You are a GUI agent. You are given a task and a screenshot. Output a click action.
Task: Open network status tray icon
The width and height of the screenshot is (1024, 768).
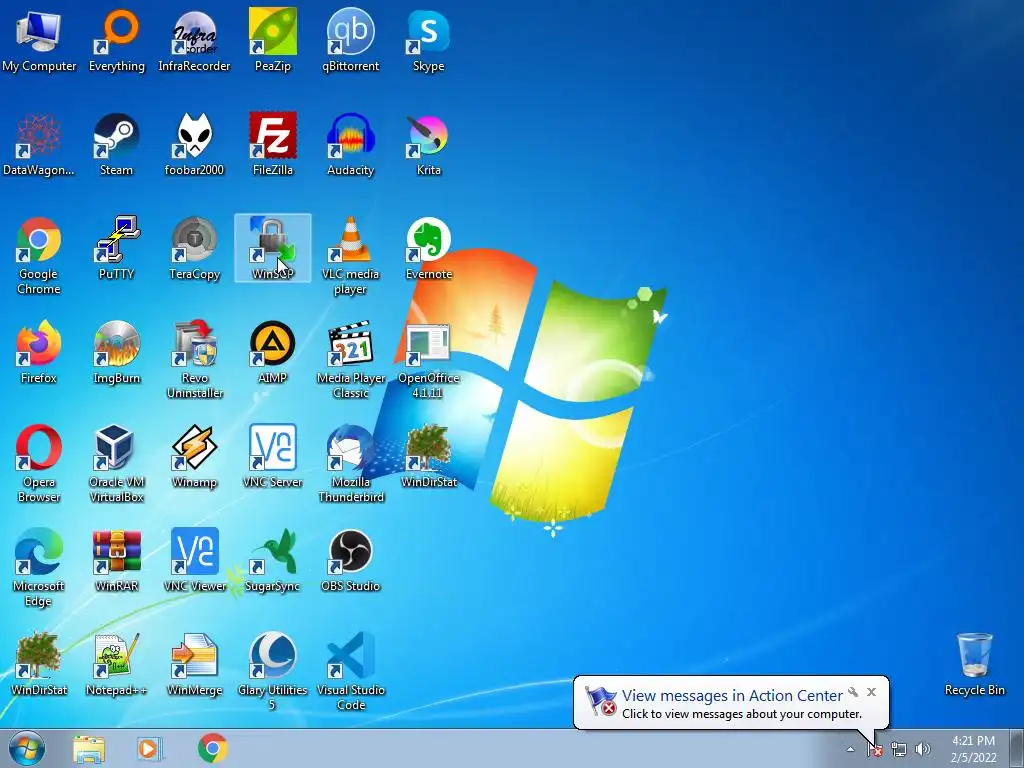pos(899,749)
